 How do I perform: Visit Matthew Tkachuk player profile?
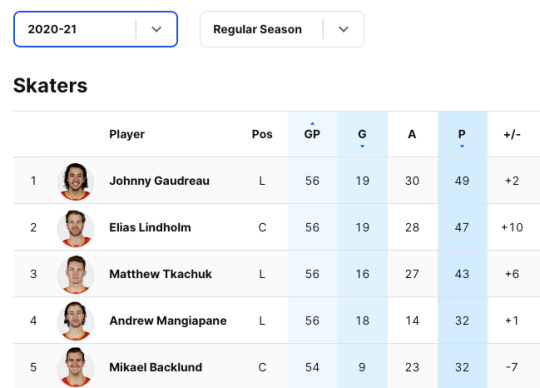click(x=160, y=274)
